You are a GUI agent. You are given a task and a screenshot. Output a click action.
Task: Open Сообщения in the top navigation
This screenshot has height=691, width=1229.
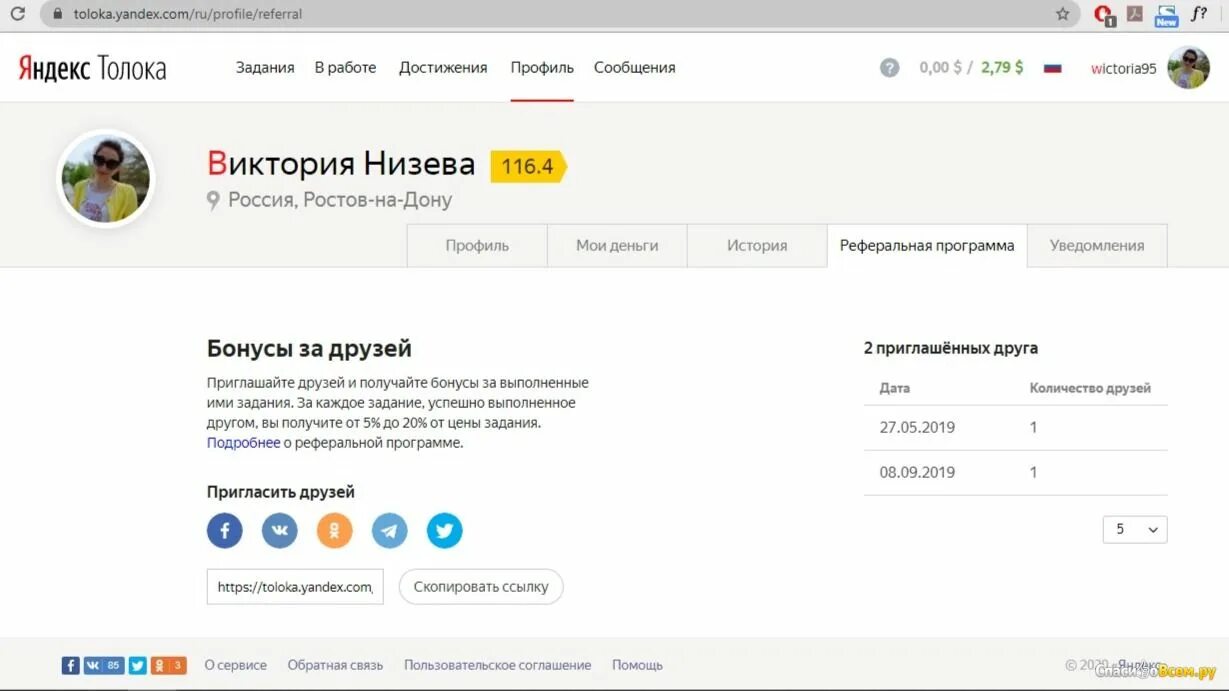pyautogui.click(x=635, y=67)
